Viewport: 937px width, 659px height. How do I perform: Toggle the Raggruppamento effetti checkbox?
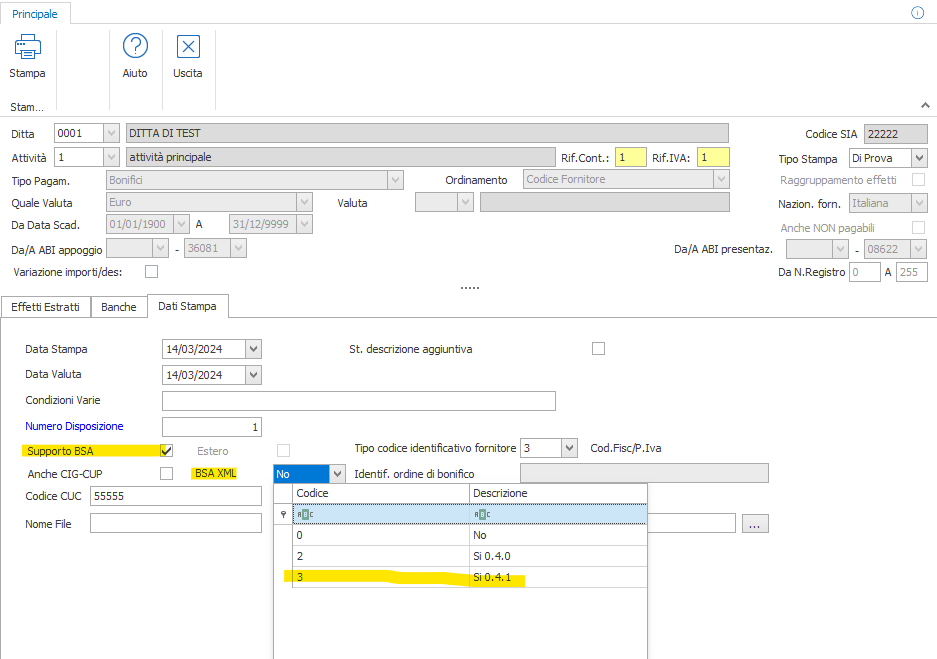pyautogui.click(x=918, y=179)
